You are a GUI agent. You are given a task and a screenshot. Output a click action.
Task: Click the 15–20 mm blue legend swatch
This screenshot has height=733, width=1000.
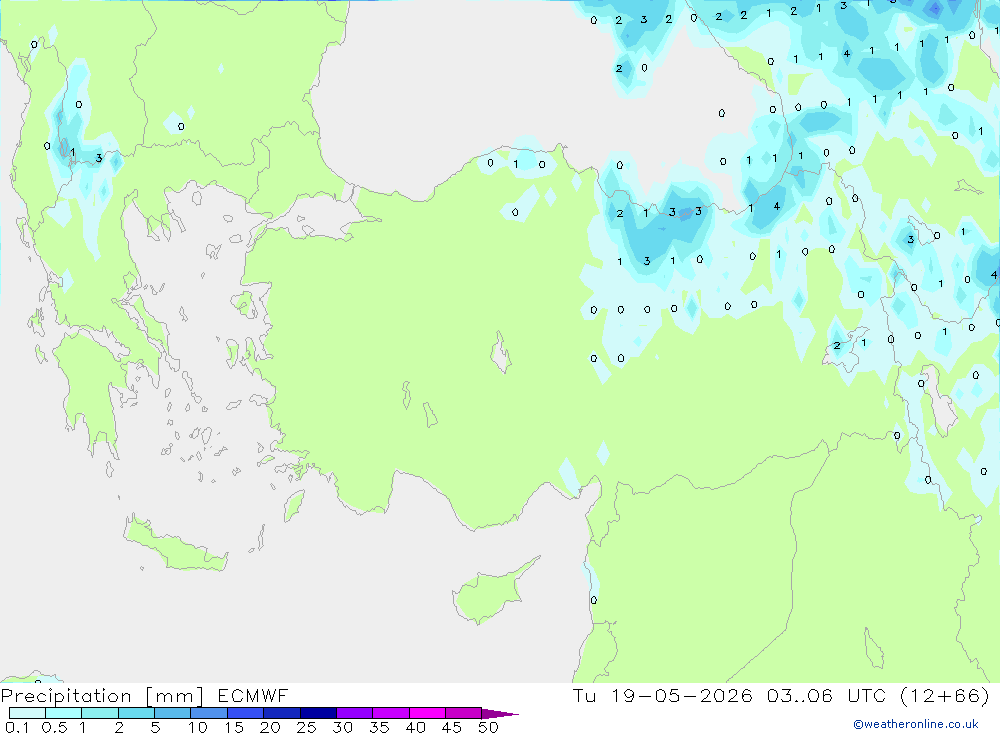[245, 713]
